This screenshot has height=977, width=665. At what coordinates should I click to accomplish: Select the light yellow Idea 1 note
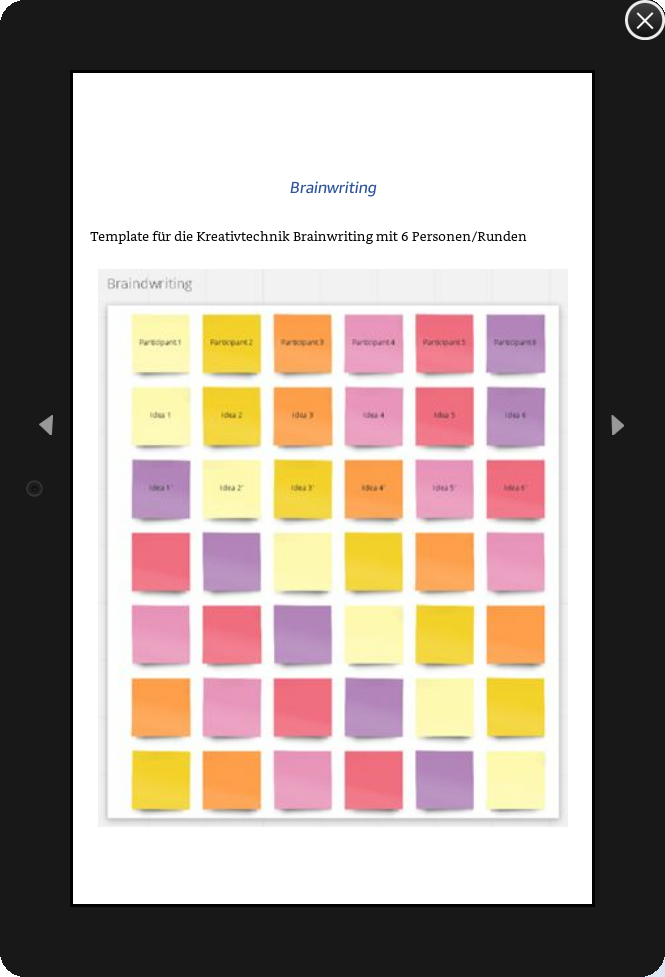(160, 416)
